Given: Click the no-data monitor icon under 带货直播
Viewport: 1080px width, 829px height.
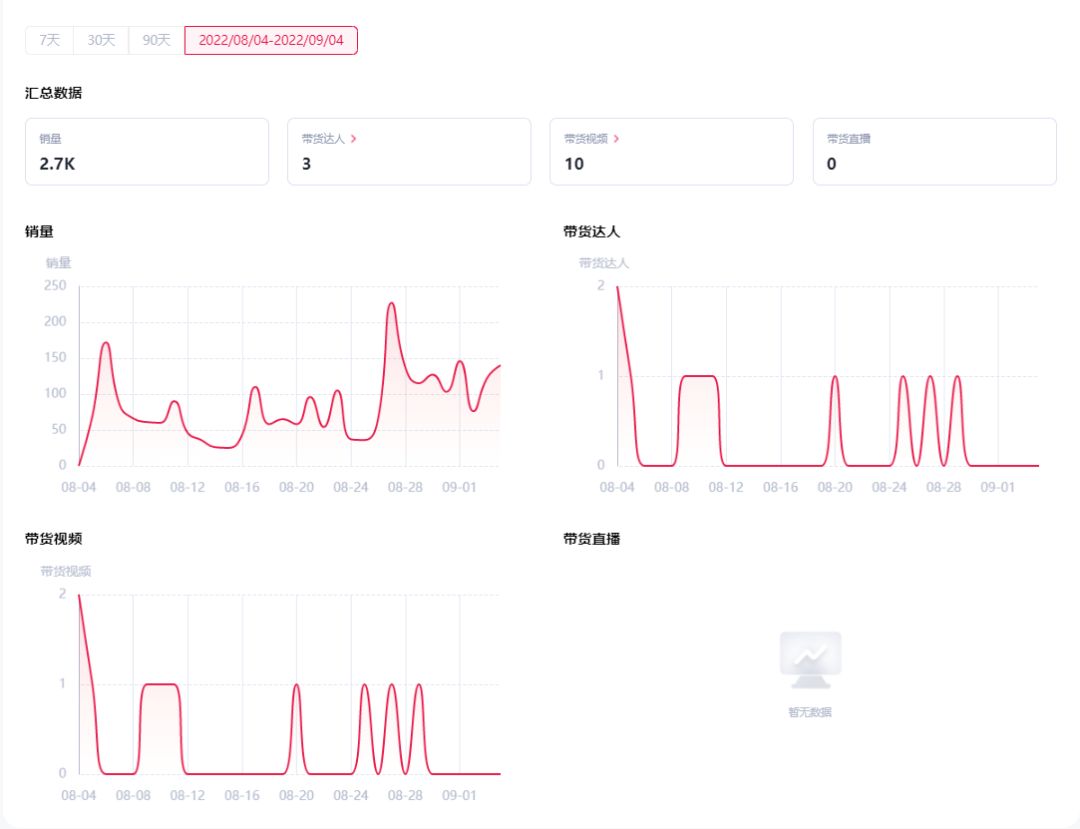Looking at the screenshot, I should click(x=811, y=660).
